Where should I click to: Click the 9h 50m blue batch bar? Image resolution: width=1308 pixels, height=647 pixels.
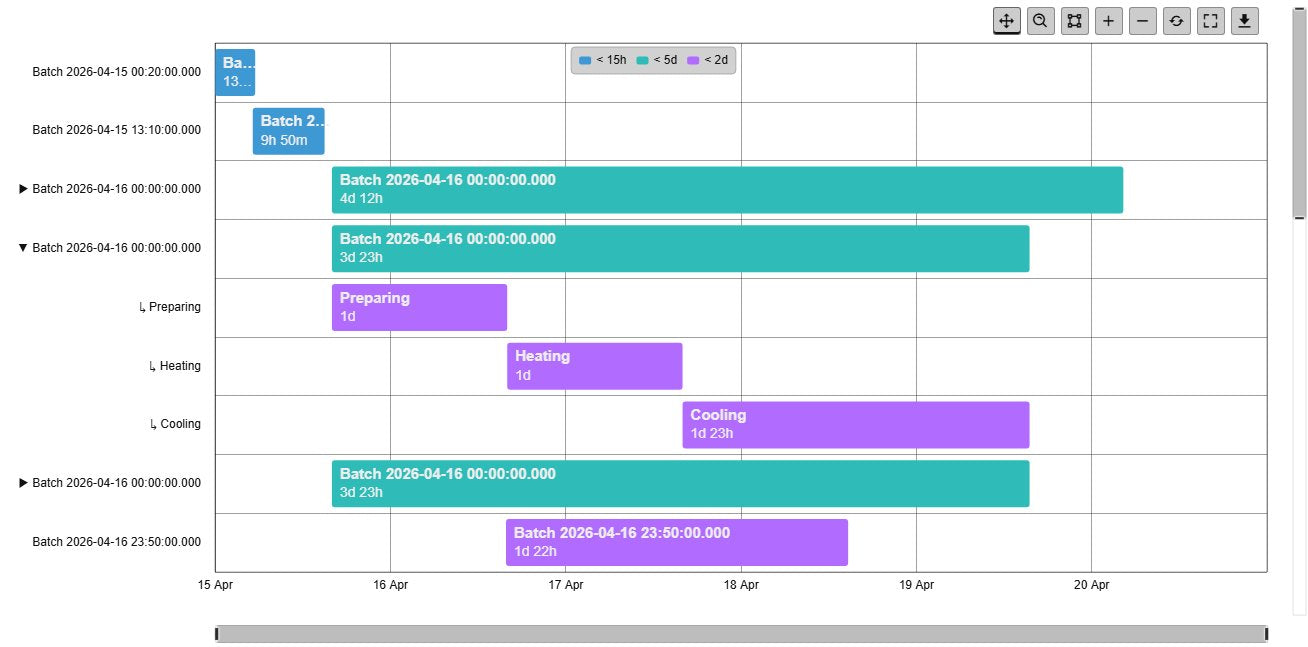[289, 131]
